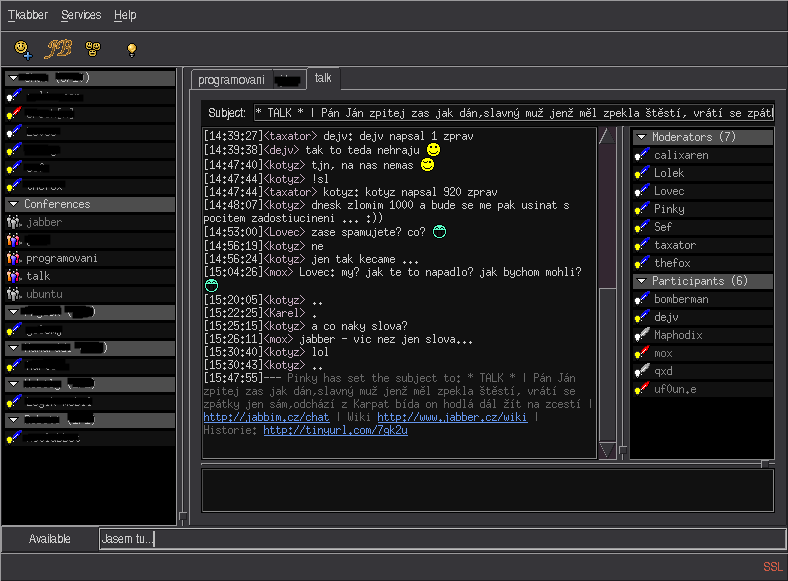
Task: Open the Available presence status menu
Action: click(x=50, y=539)
